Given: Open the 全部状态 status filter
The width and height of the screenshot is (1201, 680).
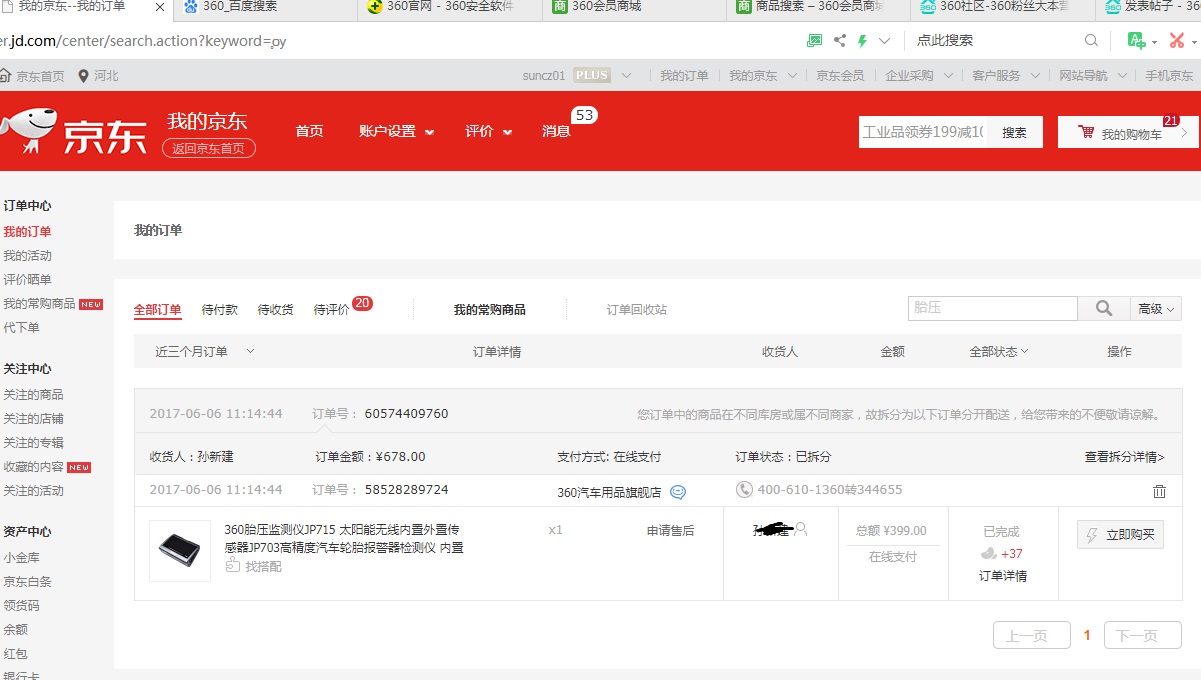Looking at the screenshot, I should (x=999, y=351).
